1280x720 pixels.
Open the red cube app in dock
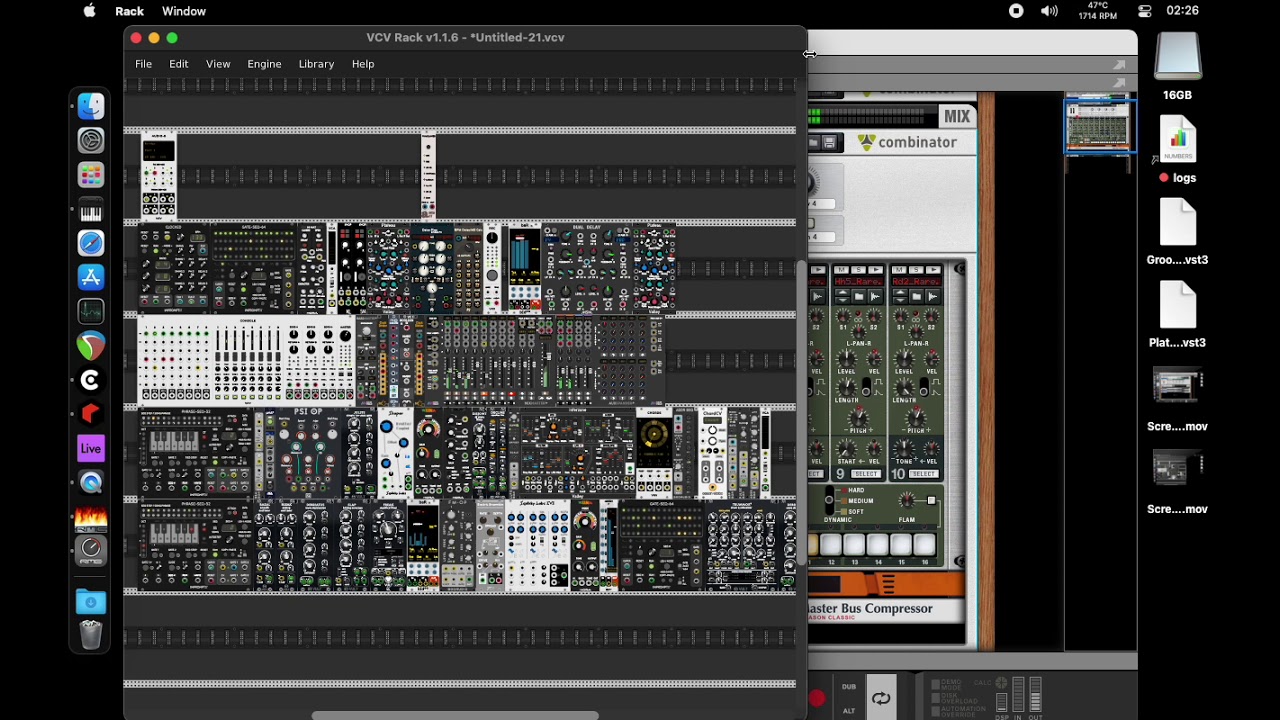pyautogui.click(x=91, y=415)
